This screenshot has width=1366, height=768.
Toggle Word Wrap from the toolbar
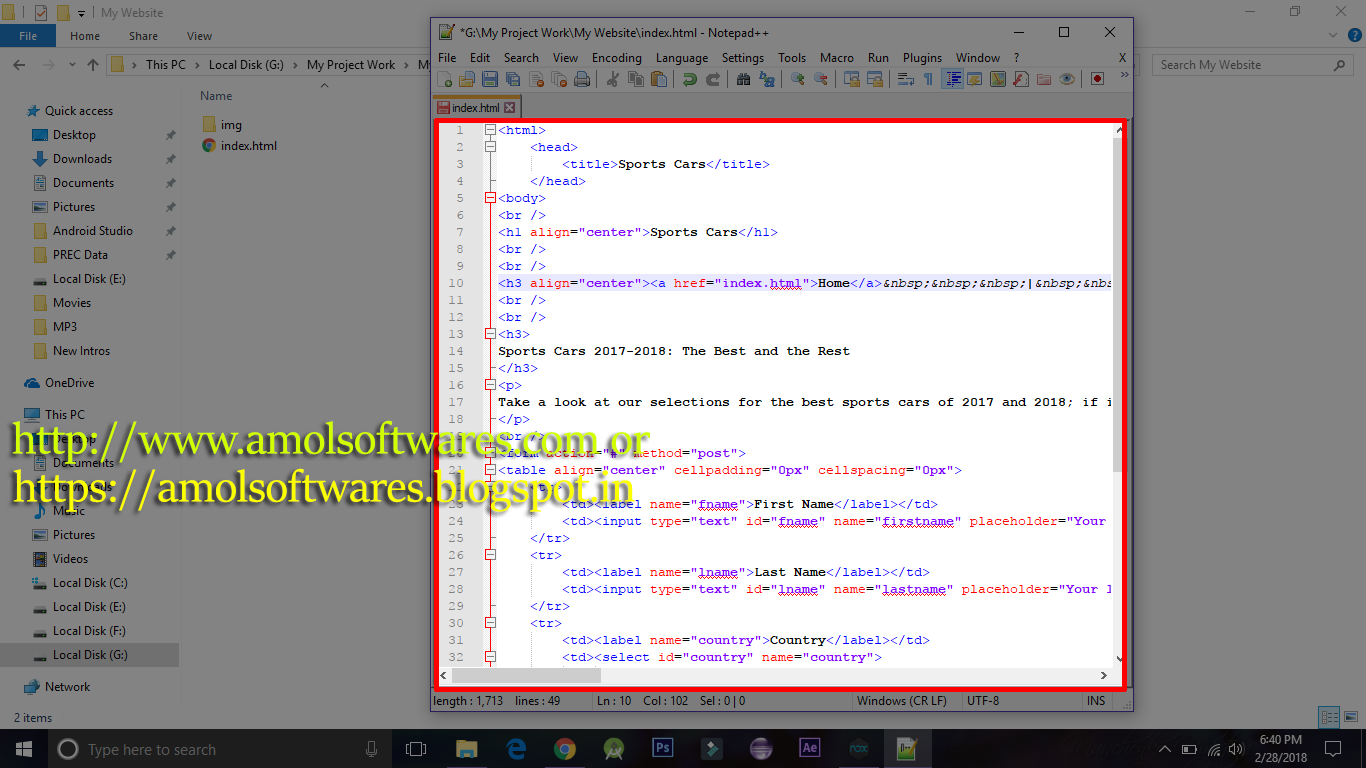tap(904, 79)
